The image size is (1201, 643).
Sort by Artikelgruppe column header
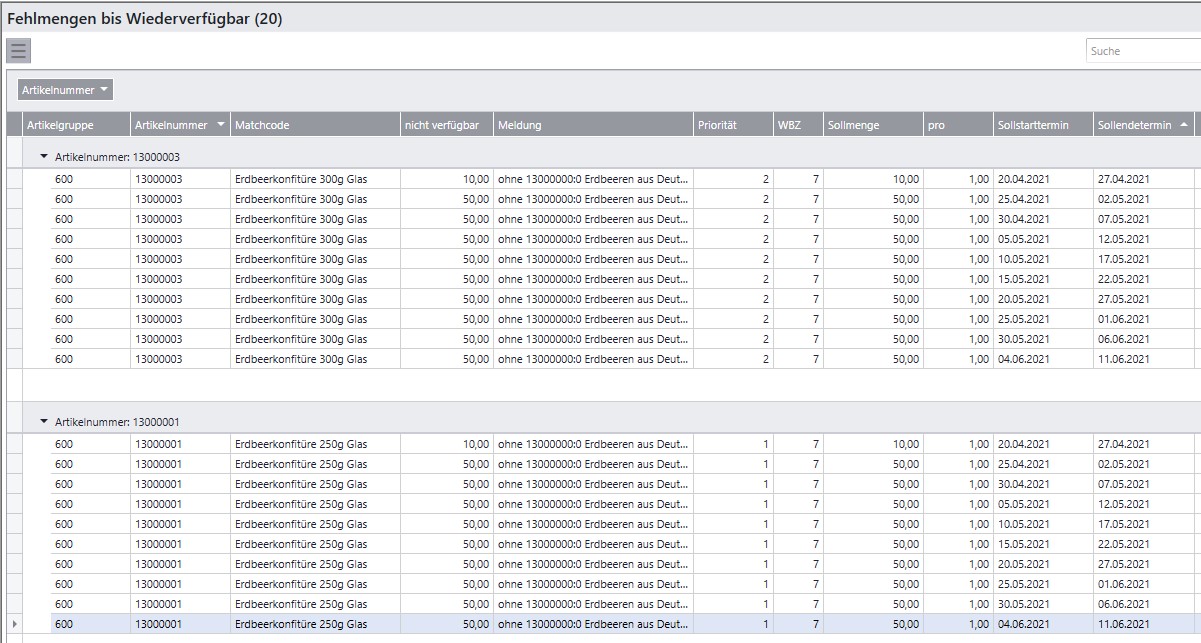pos(60,125)
